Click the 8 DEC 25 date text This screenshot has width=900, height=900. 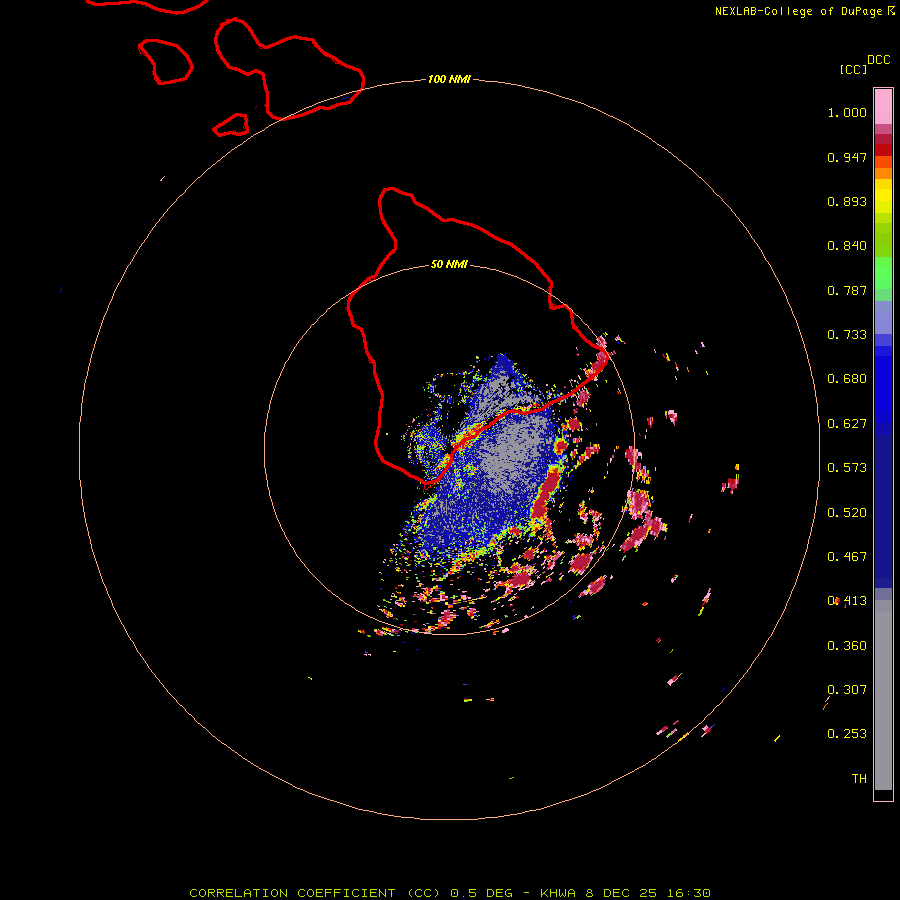622,893
